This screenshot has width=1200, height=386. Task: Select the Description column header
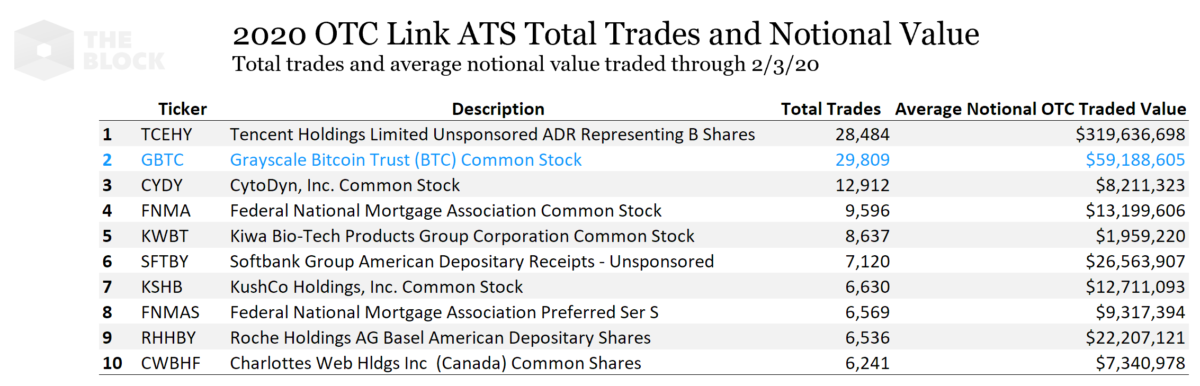pyautogui.click(x=498, y=109)
